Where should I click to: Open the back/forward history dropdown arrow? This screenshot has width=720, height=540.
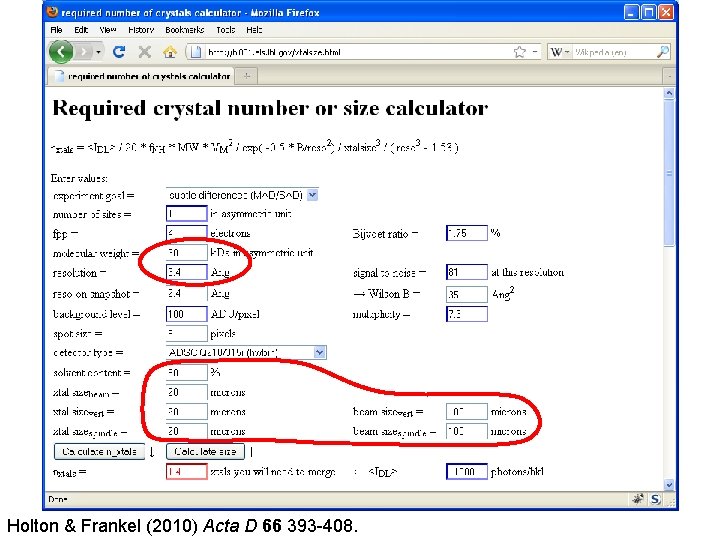(x=98, y=52)
